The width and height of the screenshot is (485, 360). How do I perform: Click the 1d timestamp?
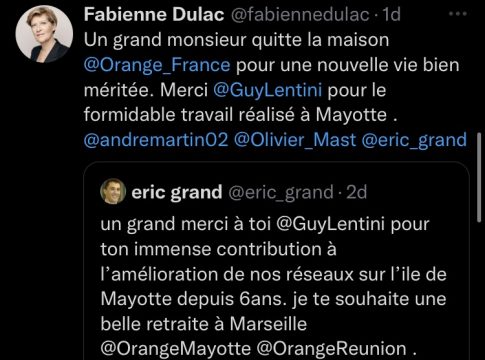391,15
